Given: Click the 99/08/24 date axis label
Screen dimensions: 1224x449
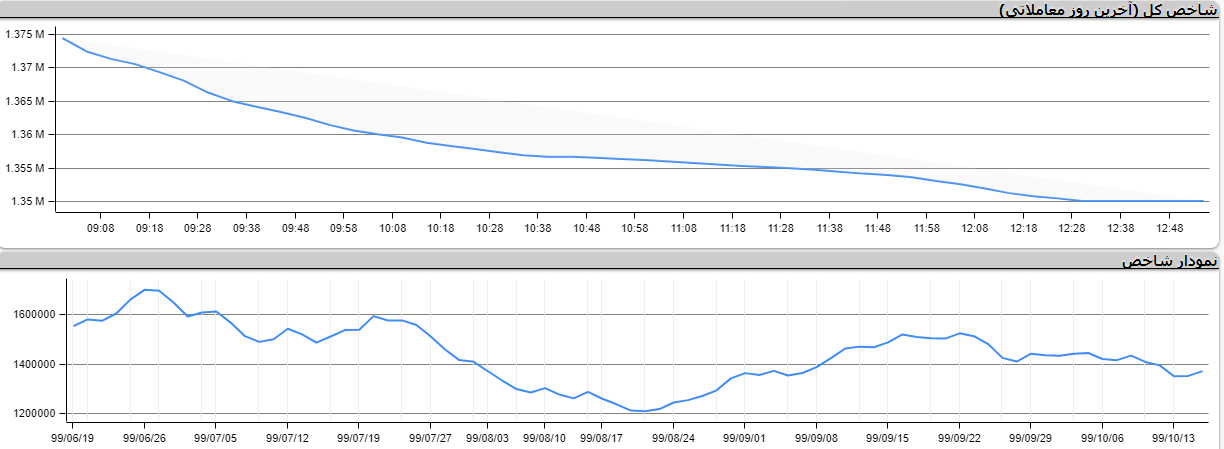Looking at the screenshot, I should coord(673,437).
